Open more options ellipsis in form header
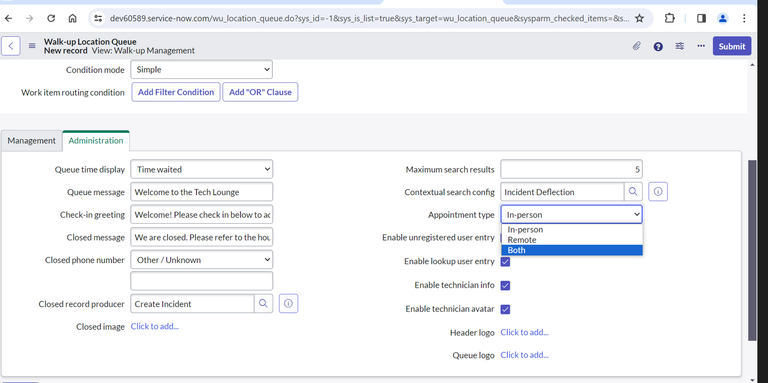 pyautogui.click(x=701, y=46)
